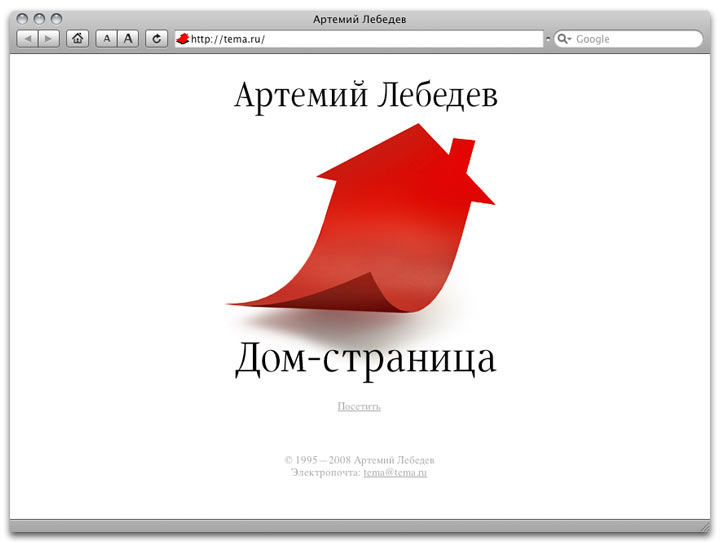Minimize the window with the middle title-bar button

tap(40, 19)
